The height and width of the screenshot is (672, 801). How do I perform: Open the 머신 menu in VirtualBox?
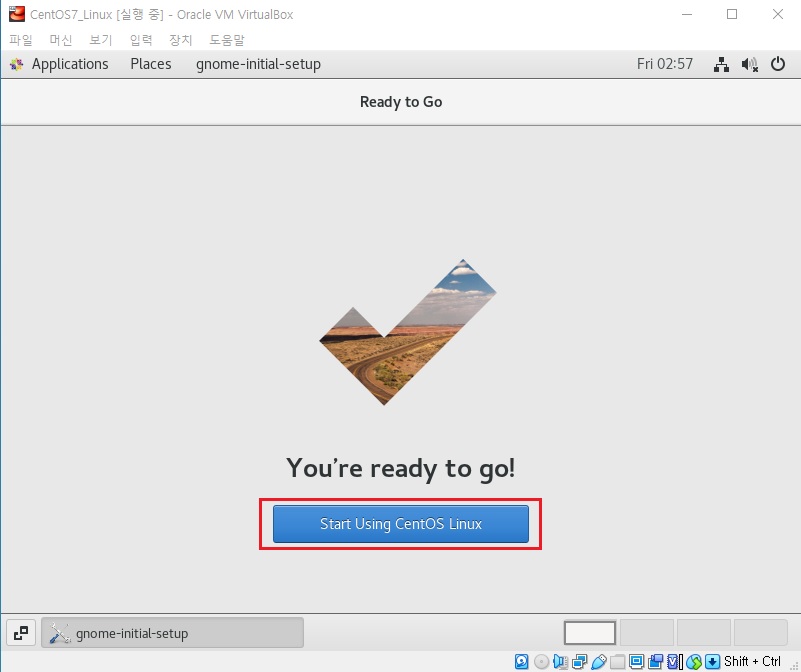pyautogui.click(x=61, y=39)
